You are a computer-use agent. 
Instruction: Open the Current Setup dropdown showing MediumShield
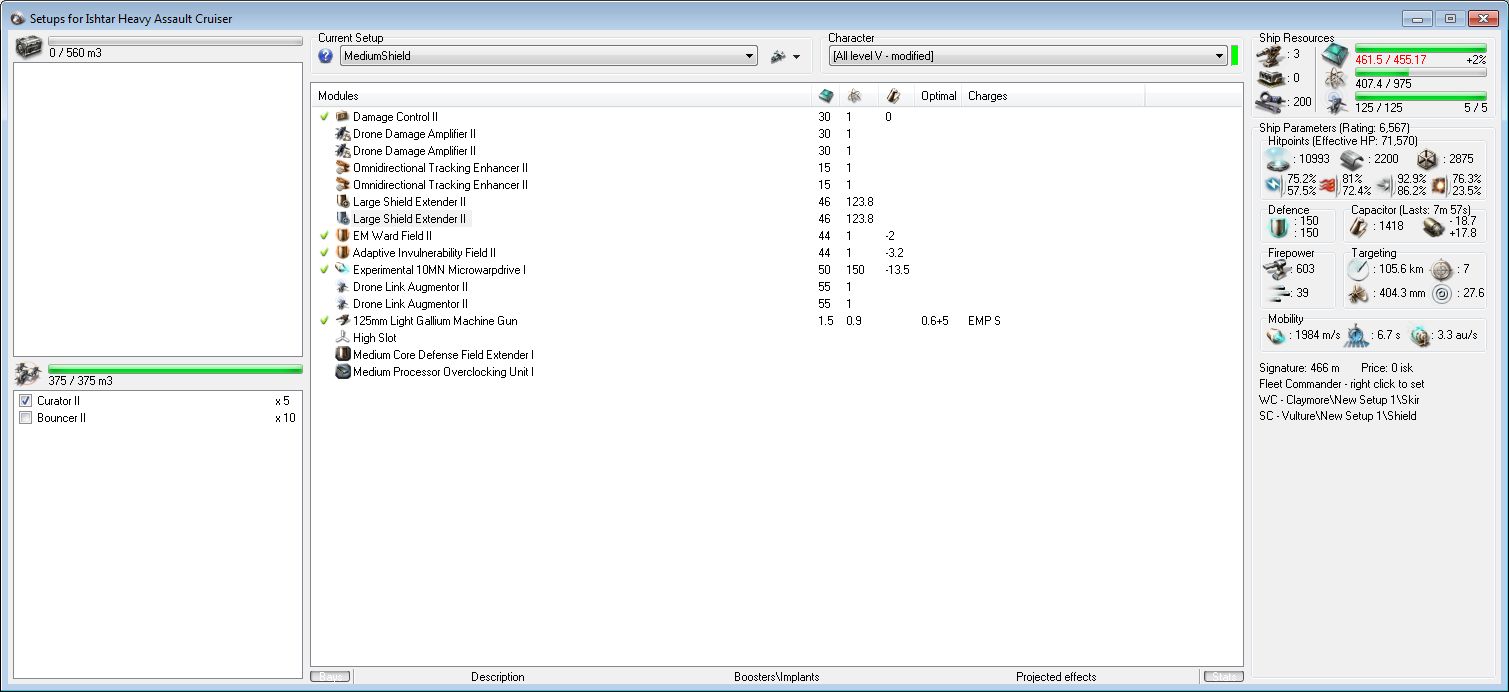[548, 57]
